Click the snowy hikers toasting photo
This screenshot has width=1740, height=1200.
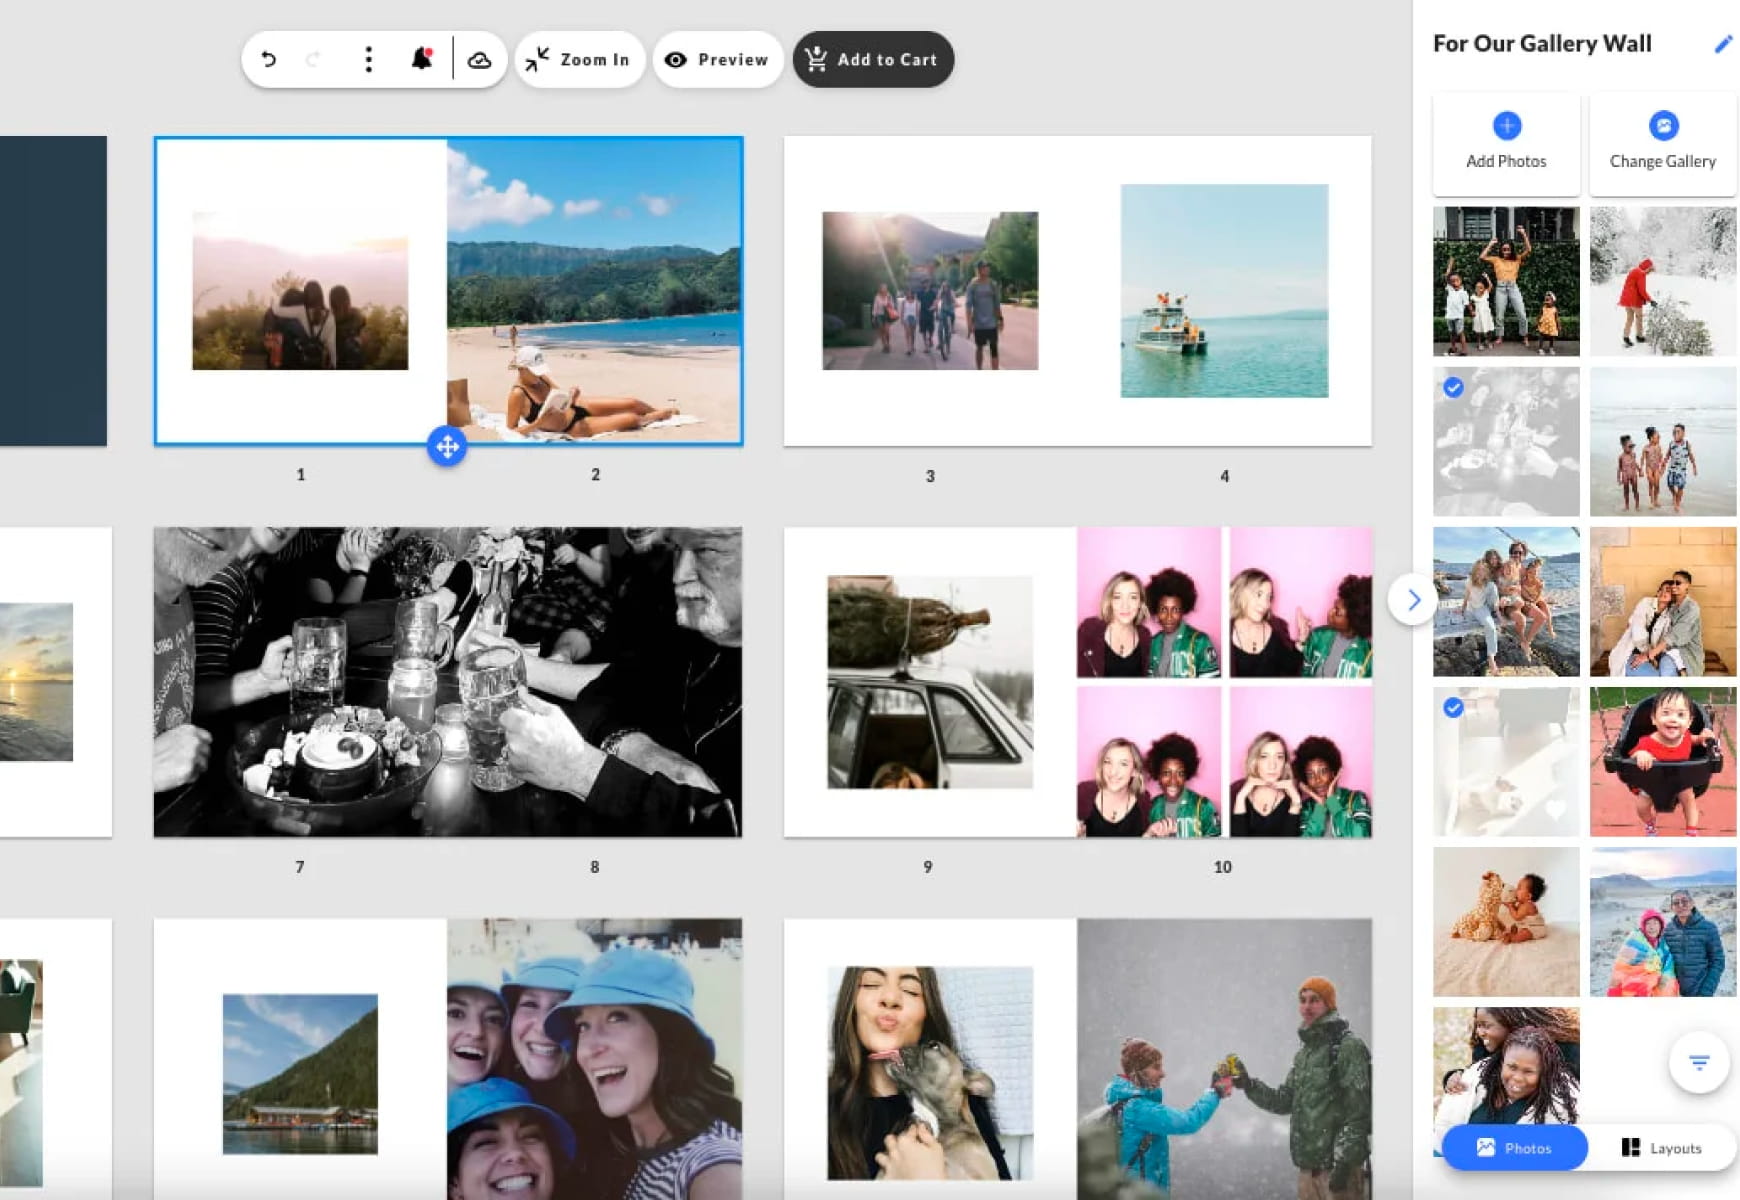coord(1224,1059)
